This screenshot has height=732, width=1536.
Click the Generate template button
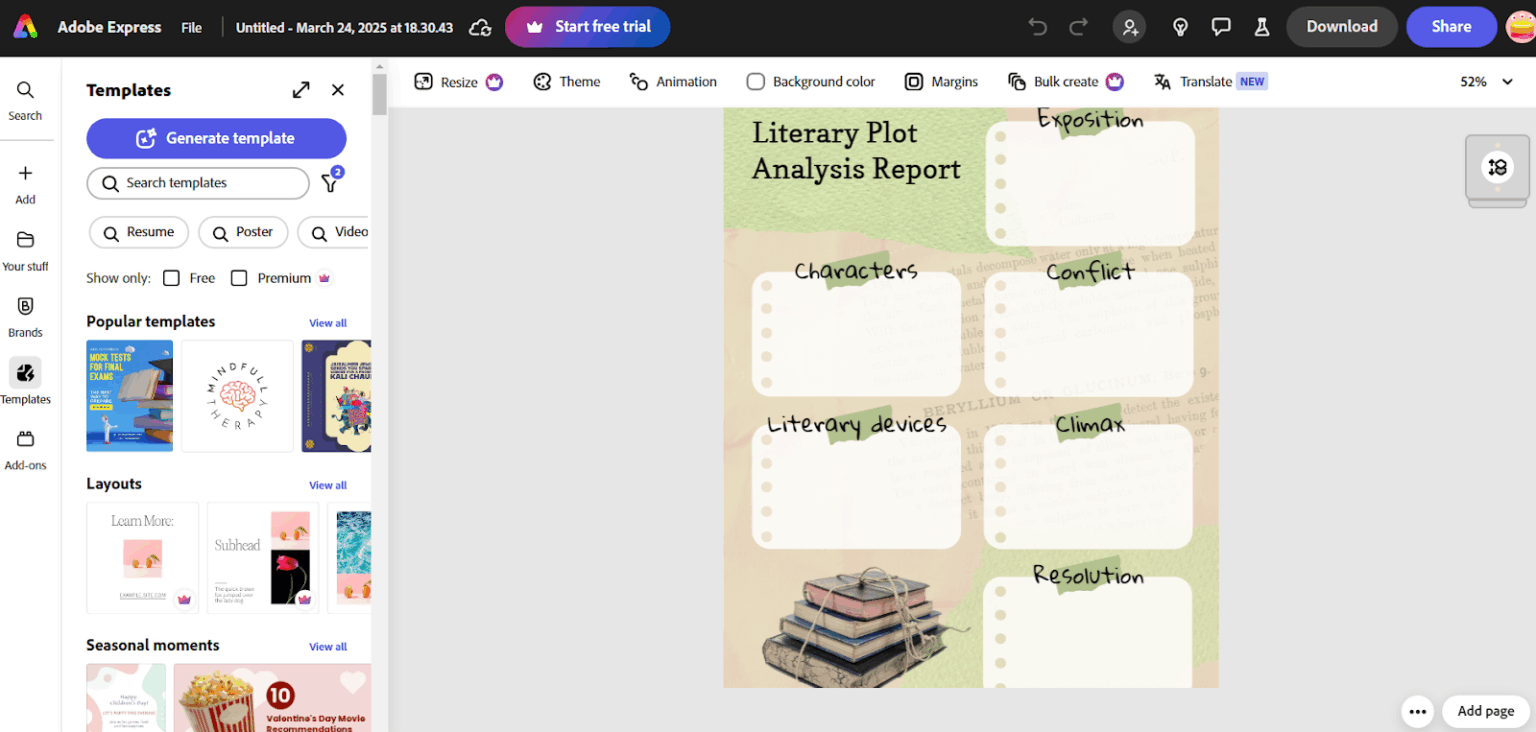click(216, 138)
